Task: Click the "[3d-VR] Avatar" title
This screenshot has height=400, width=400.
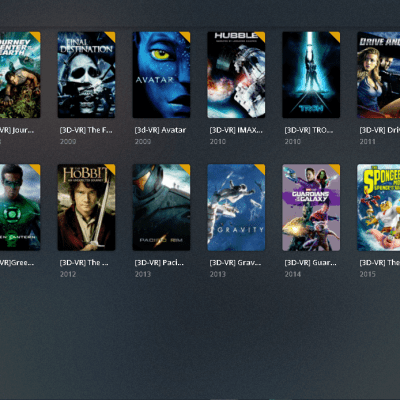Action: click(x=160, y=130)
